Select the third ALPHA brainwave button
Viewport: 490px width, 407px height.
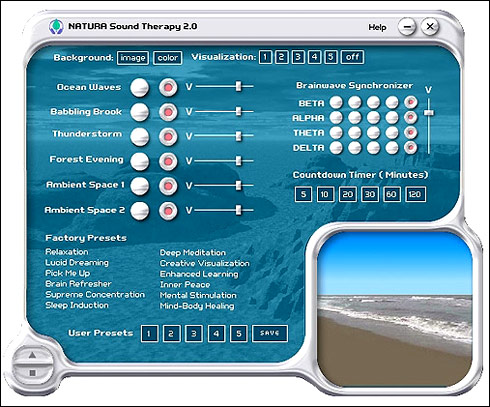[373, 117]
